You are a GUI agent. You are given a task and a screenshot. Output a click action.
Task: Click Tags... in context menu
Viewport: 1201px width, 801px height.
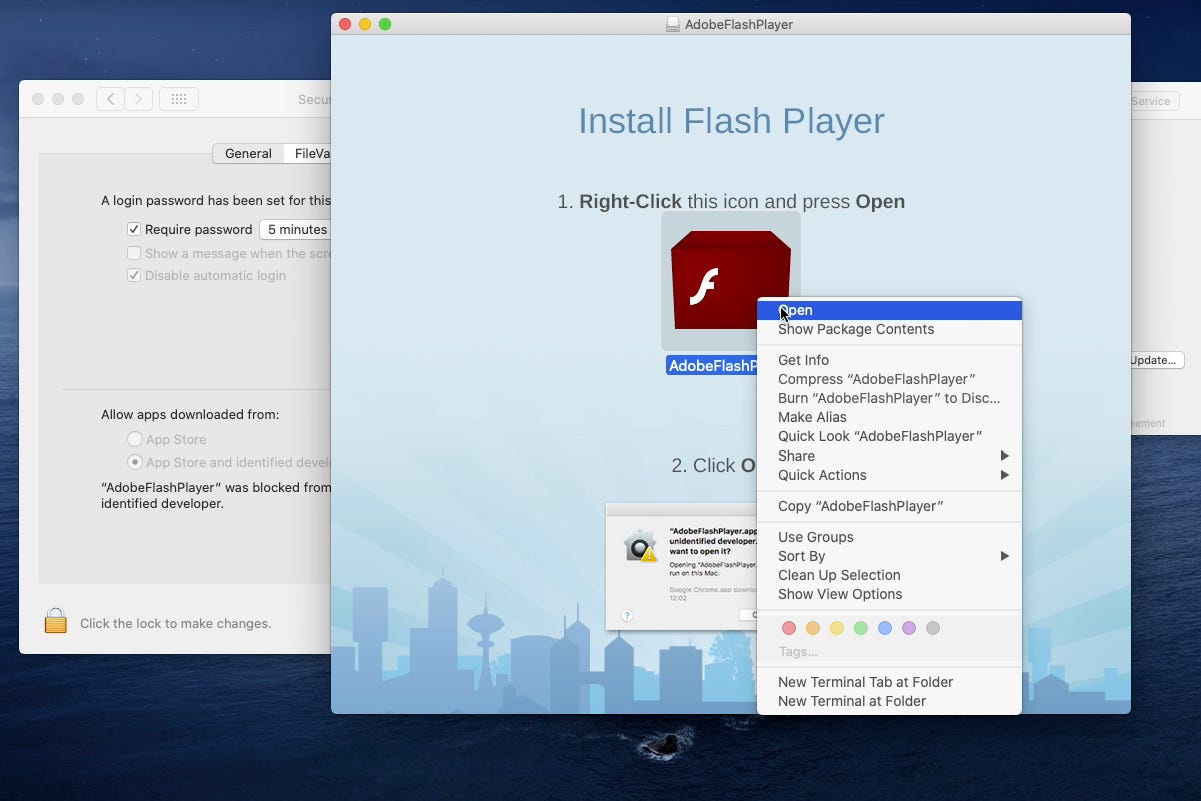point(798,651)
